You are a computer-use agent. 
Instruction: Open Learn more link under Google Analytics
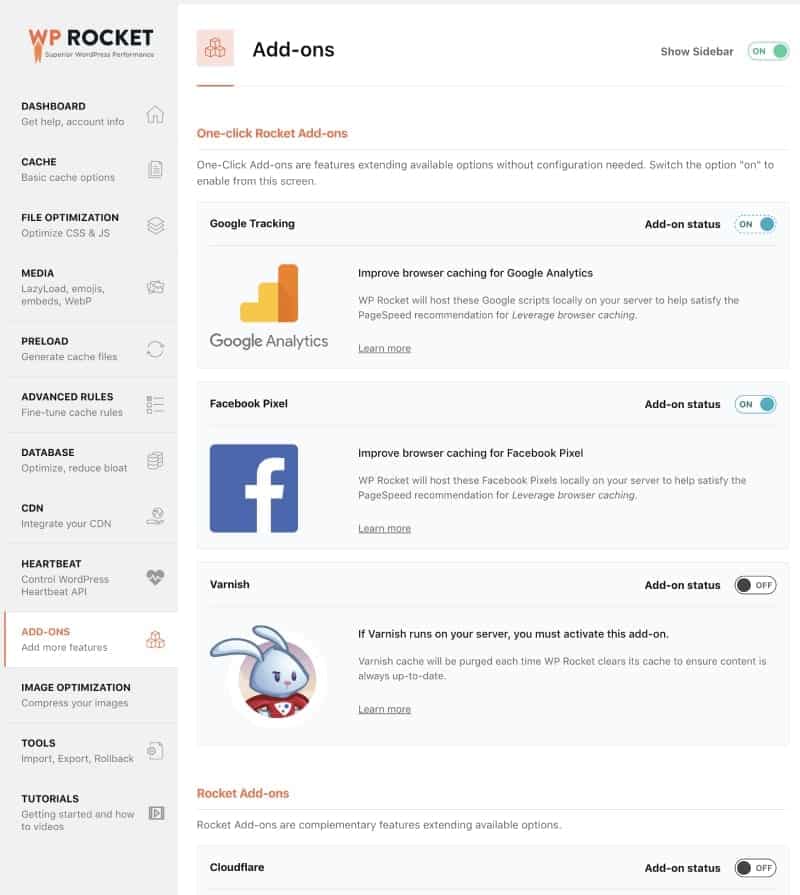click(385, 348)
